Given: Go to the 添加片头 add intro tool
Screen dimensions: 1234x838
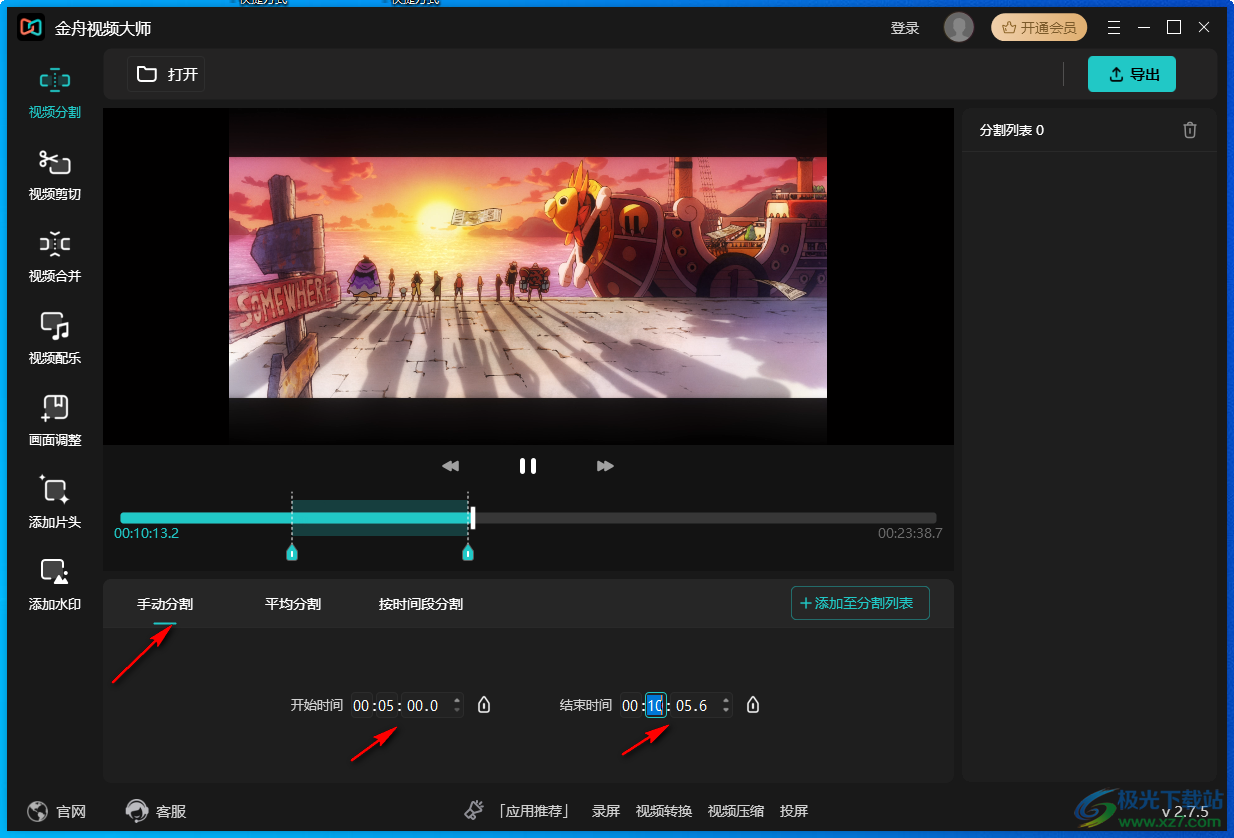Looking at the screenshot, I should (55, 504).
